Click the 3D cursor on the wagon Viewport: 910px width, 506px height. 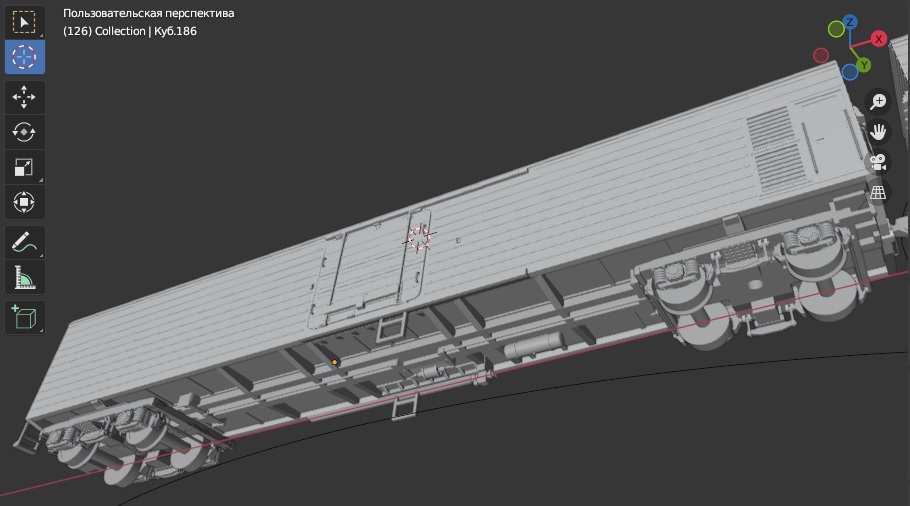click(419, 238)
